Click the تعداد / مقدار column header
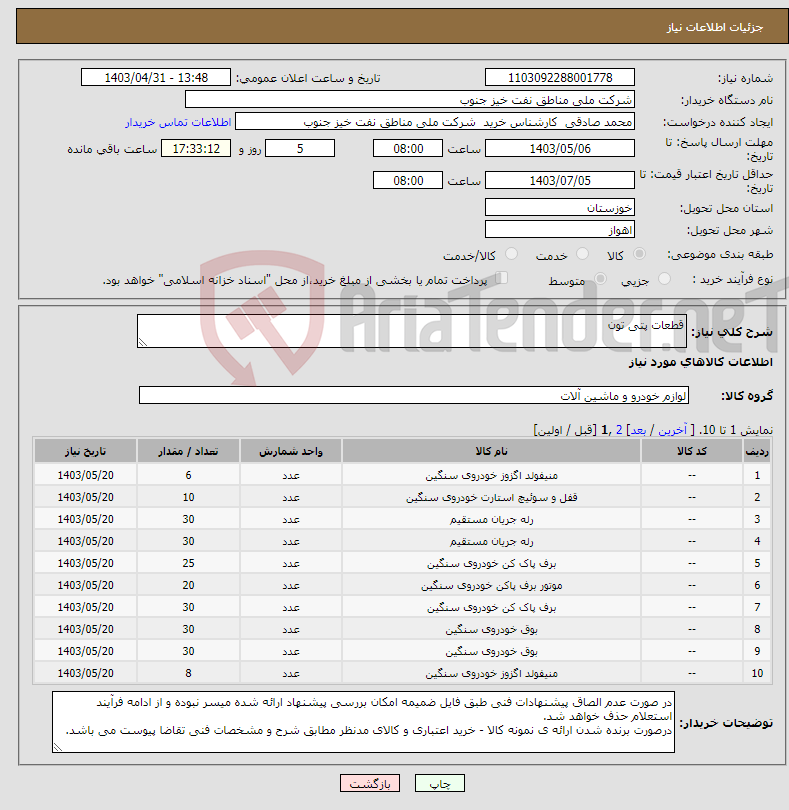The image size is (789, 810). click(188, 451)
